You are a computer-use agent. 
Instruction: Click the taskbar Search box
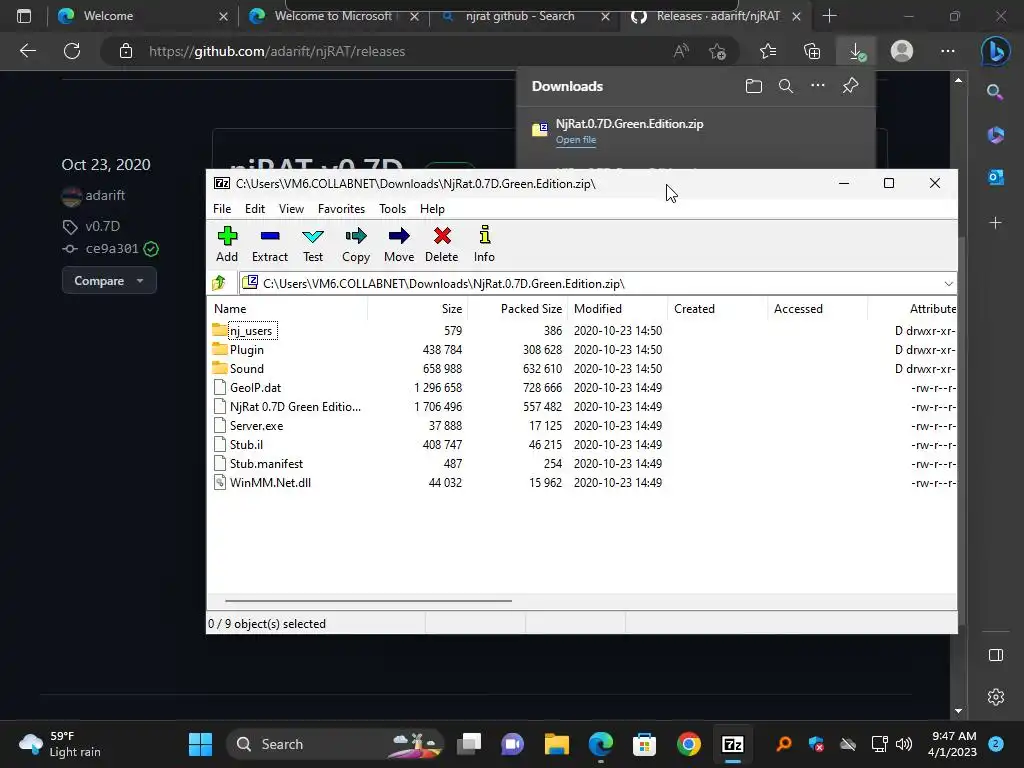334,744
